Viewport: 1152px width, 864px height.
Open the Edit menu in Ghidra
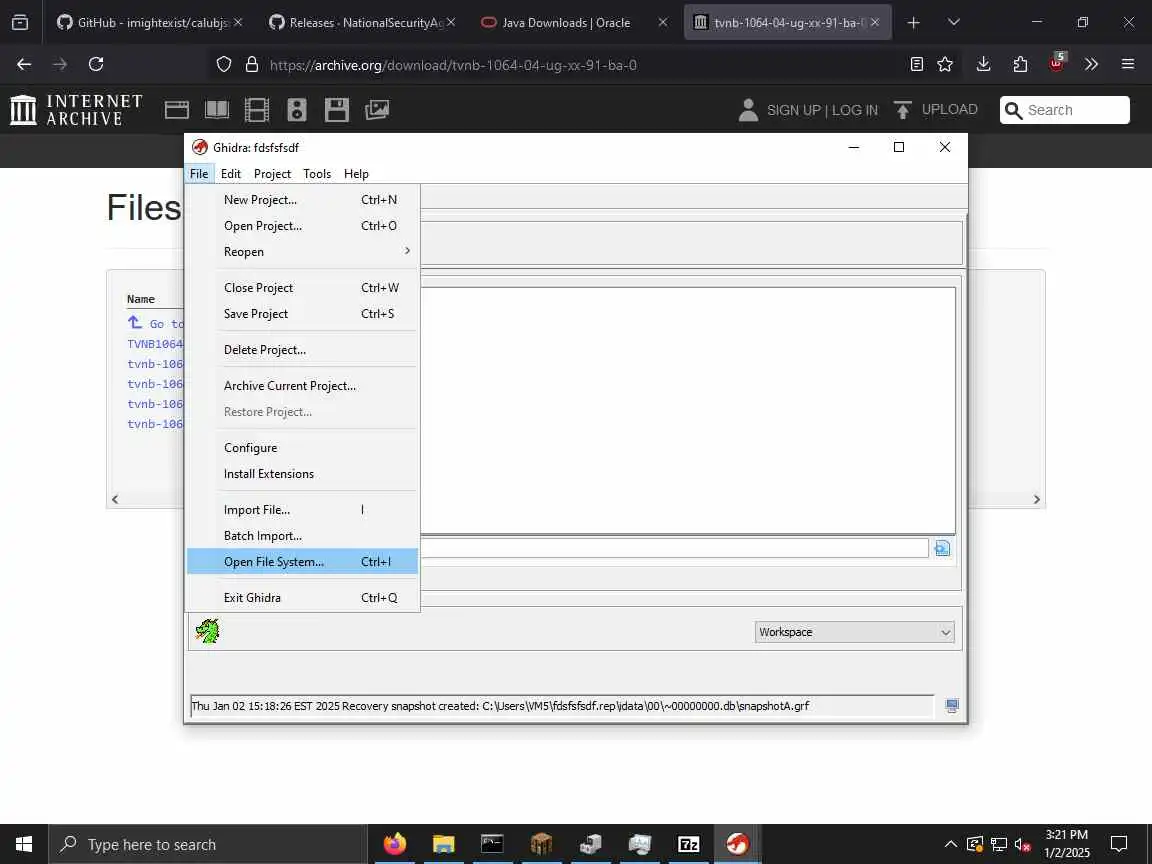coord(231,174)
